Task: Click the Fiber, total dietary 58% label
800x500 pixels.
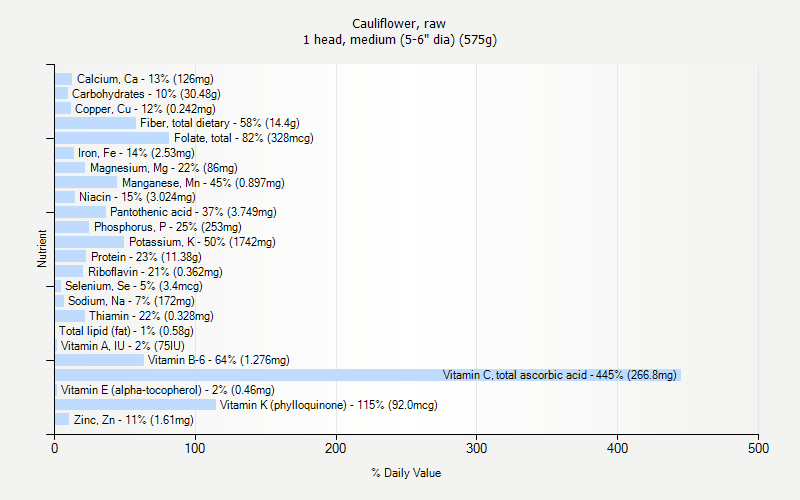Action: pos(220,123)
